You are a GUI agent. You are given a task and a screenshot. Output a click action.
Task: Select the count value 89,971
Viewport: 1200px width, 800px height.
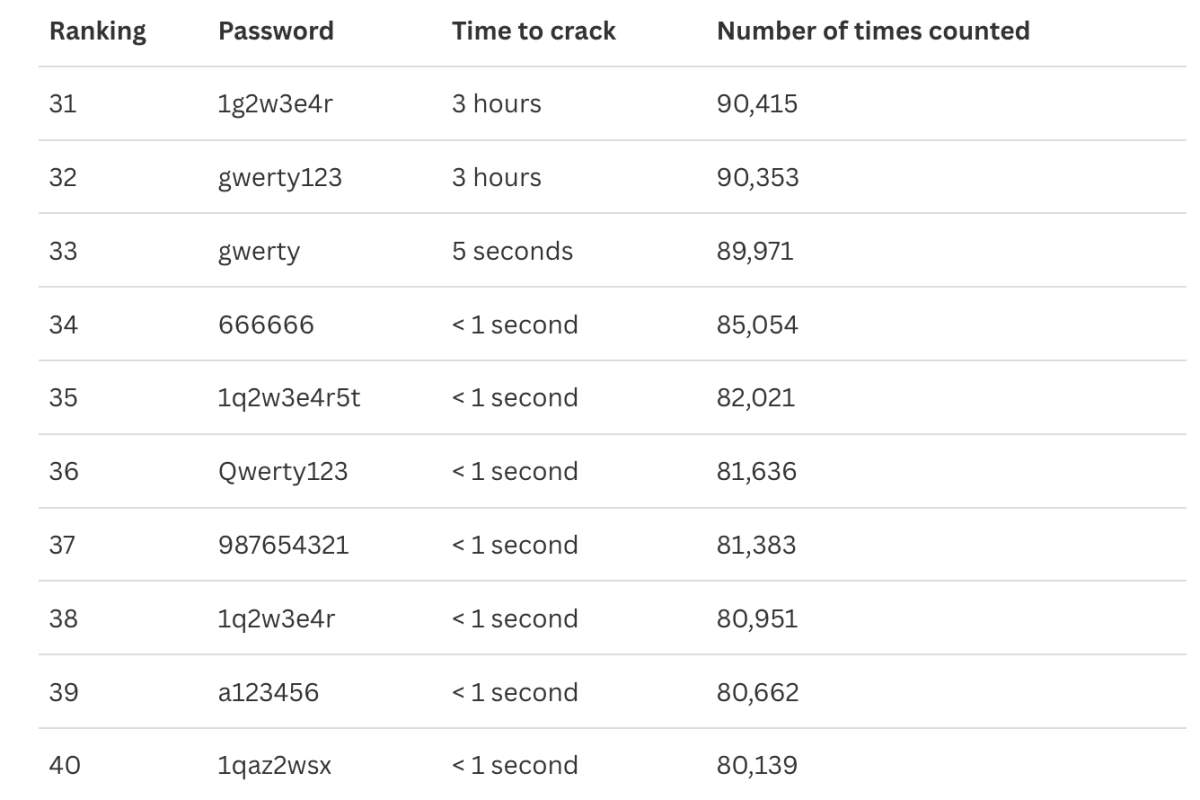coord(755,251)
